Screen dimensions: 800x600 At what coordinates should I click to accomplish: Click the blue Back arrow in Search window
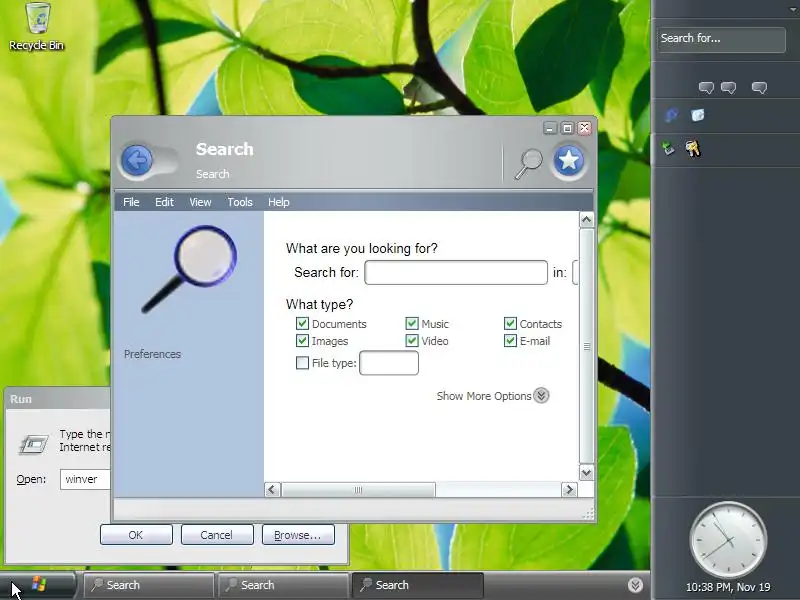(x=137, y=161)
